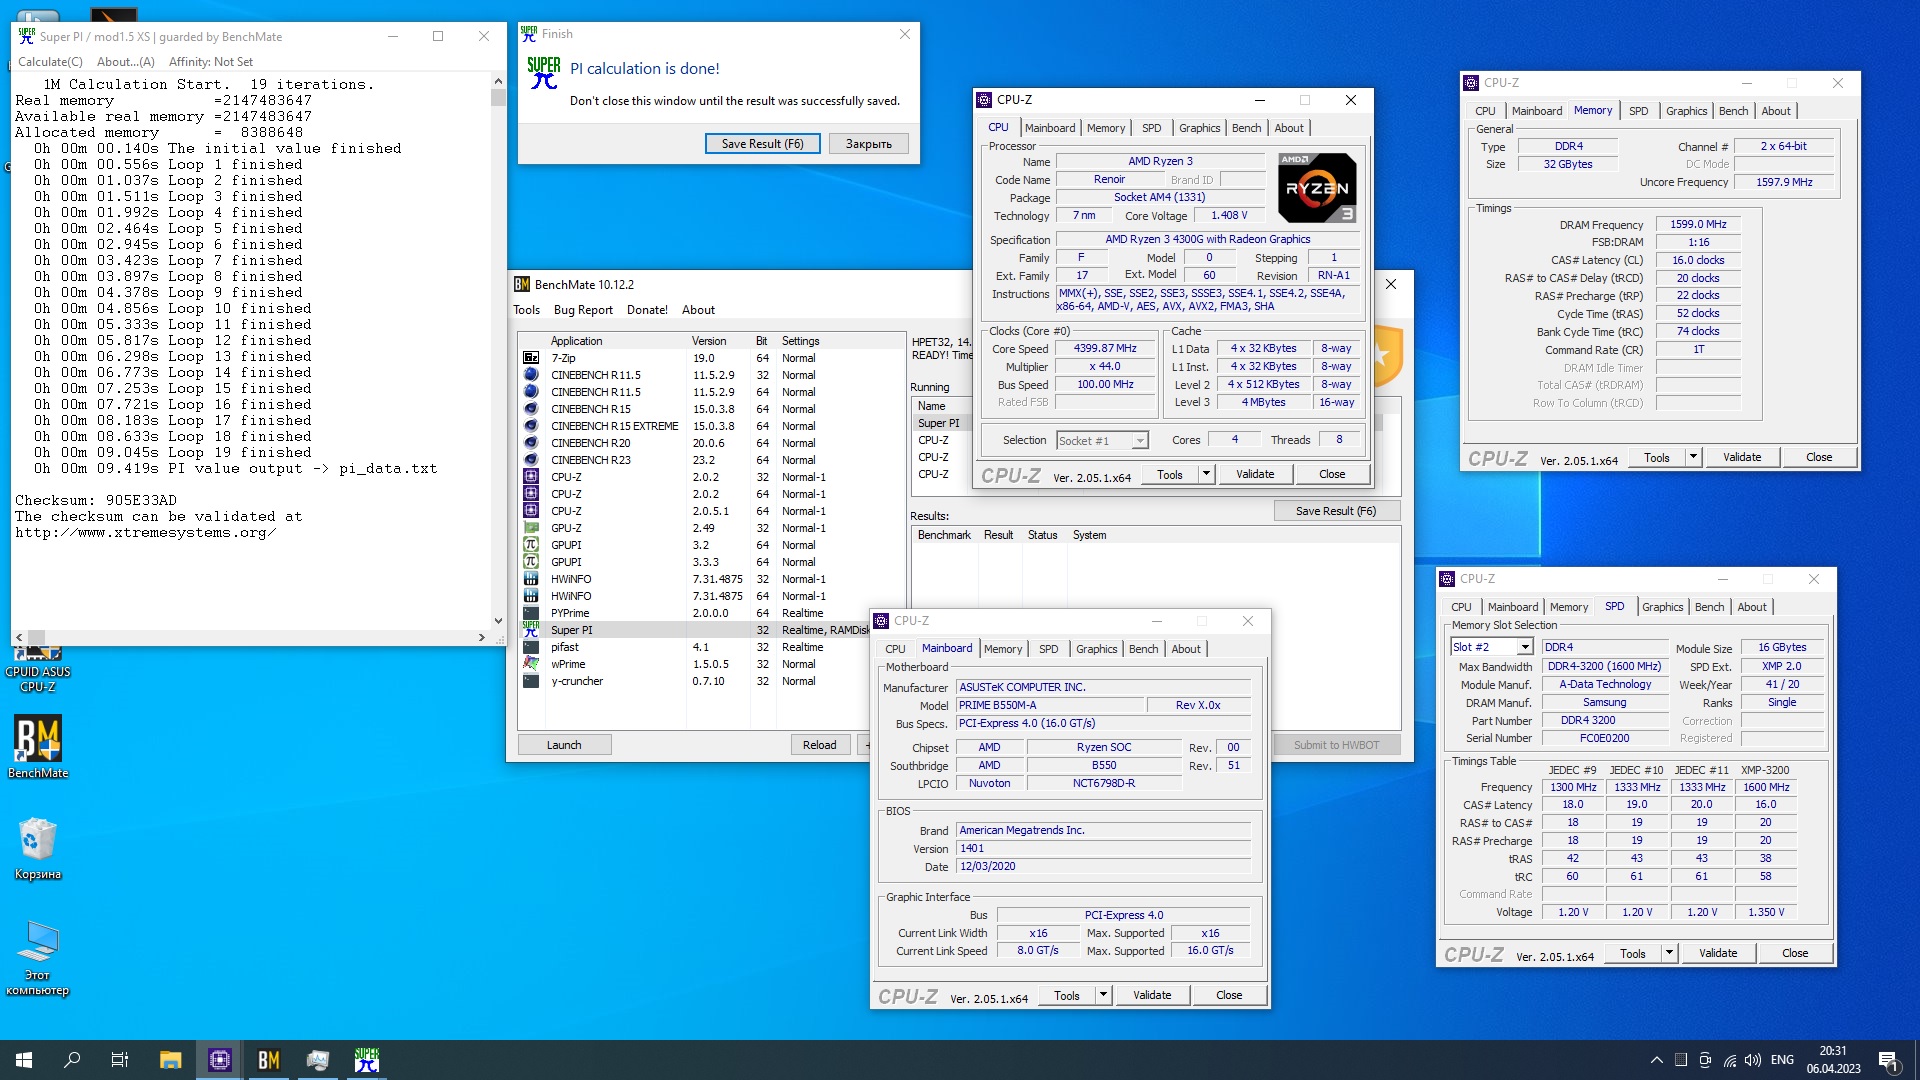The image size is (1920, 1080).
Task: Open Donate! menu in BenchMate
Action: tap(647, 310)
